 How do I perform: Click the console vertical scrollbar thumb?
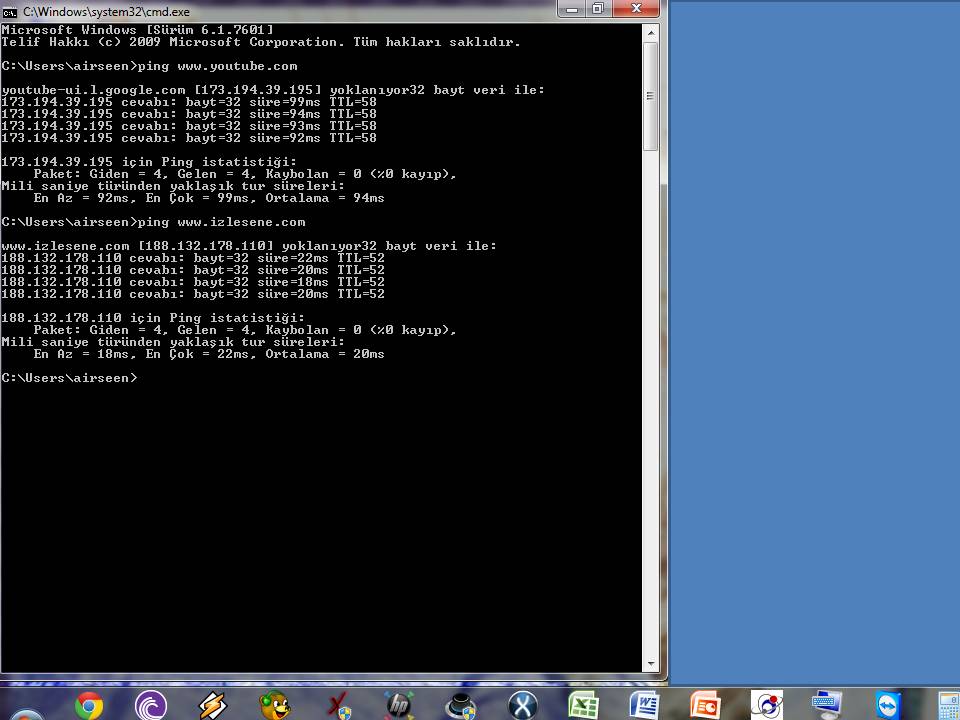pos(650,97)
